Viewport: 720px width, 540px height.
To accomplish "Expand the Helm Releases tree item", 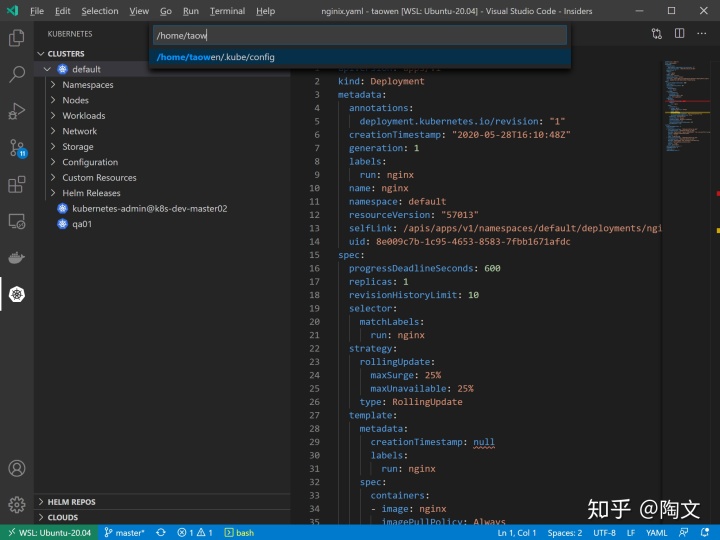I will pyautogui.click(x=53, y=193).
